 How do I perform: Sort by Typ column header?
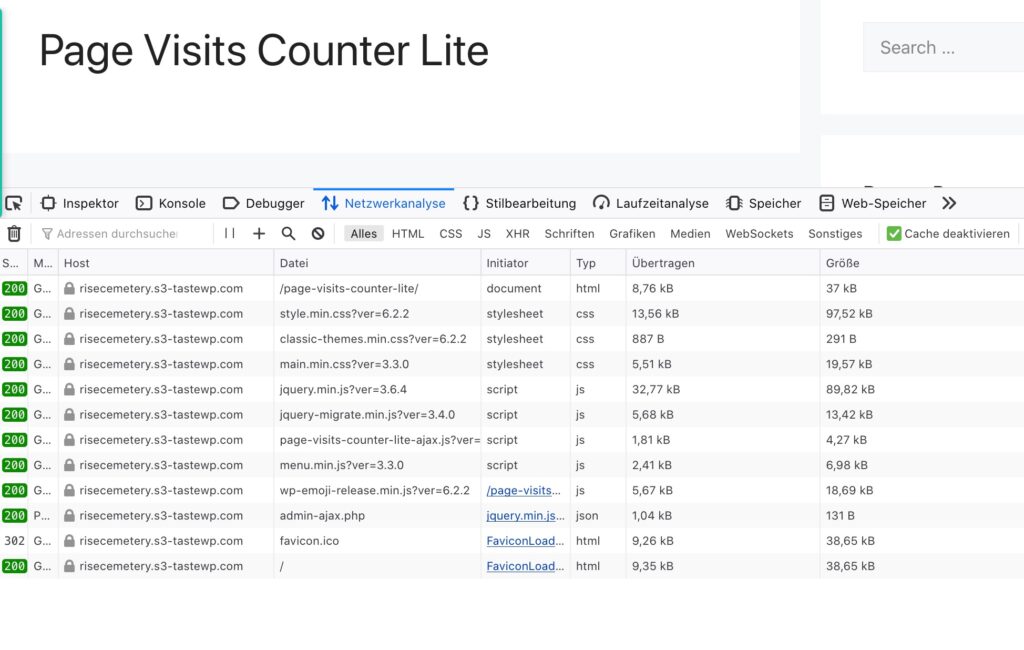click(x=598, y=263)
